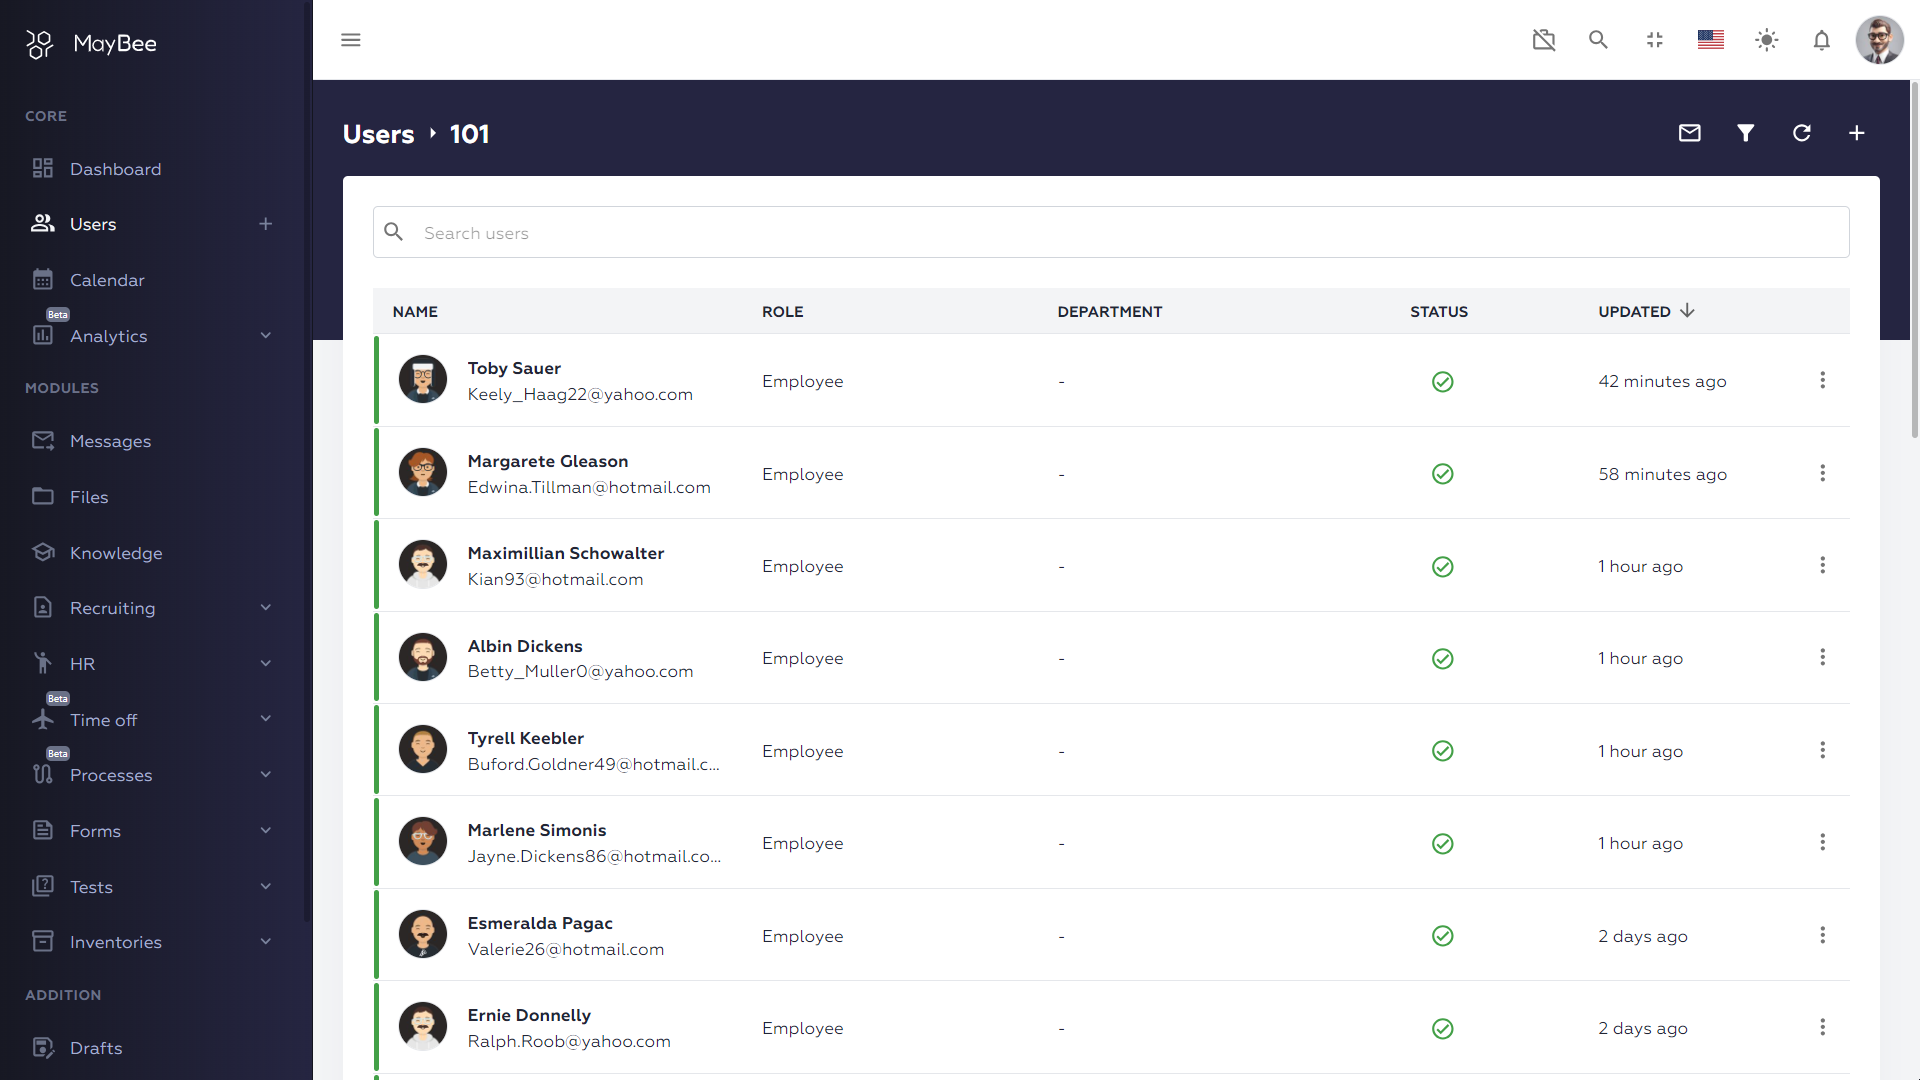Click Tyrell Keebler's Employee role cell
Image resolution: width=1920 pixels, height=1080 pixels.
[x=803, y=752]
